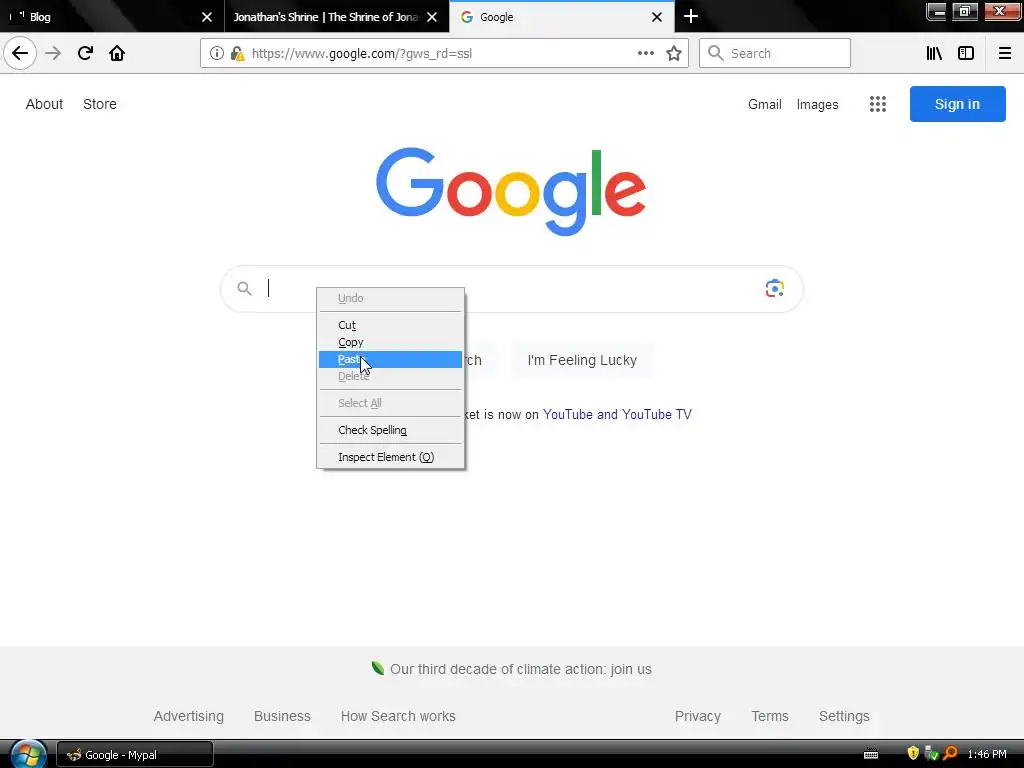
Task: Open a new browser tab
Action: [691, 16]
